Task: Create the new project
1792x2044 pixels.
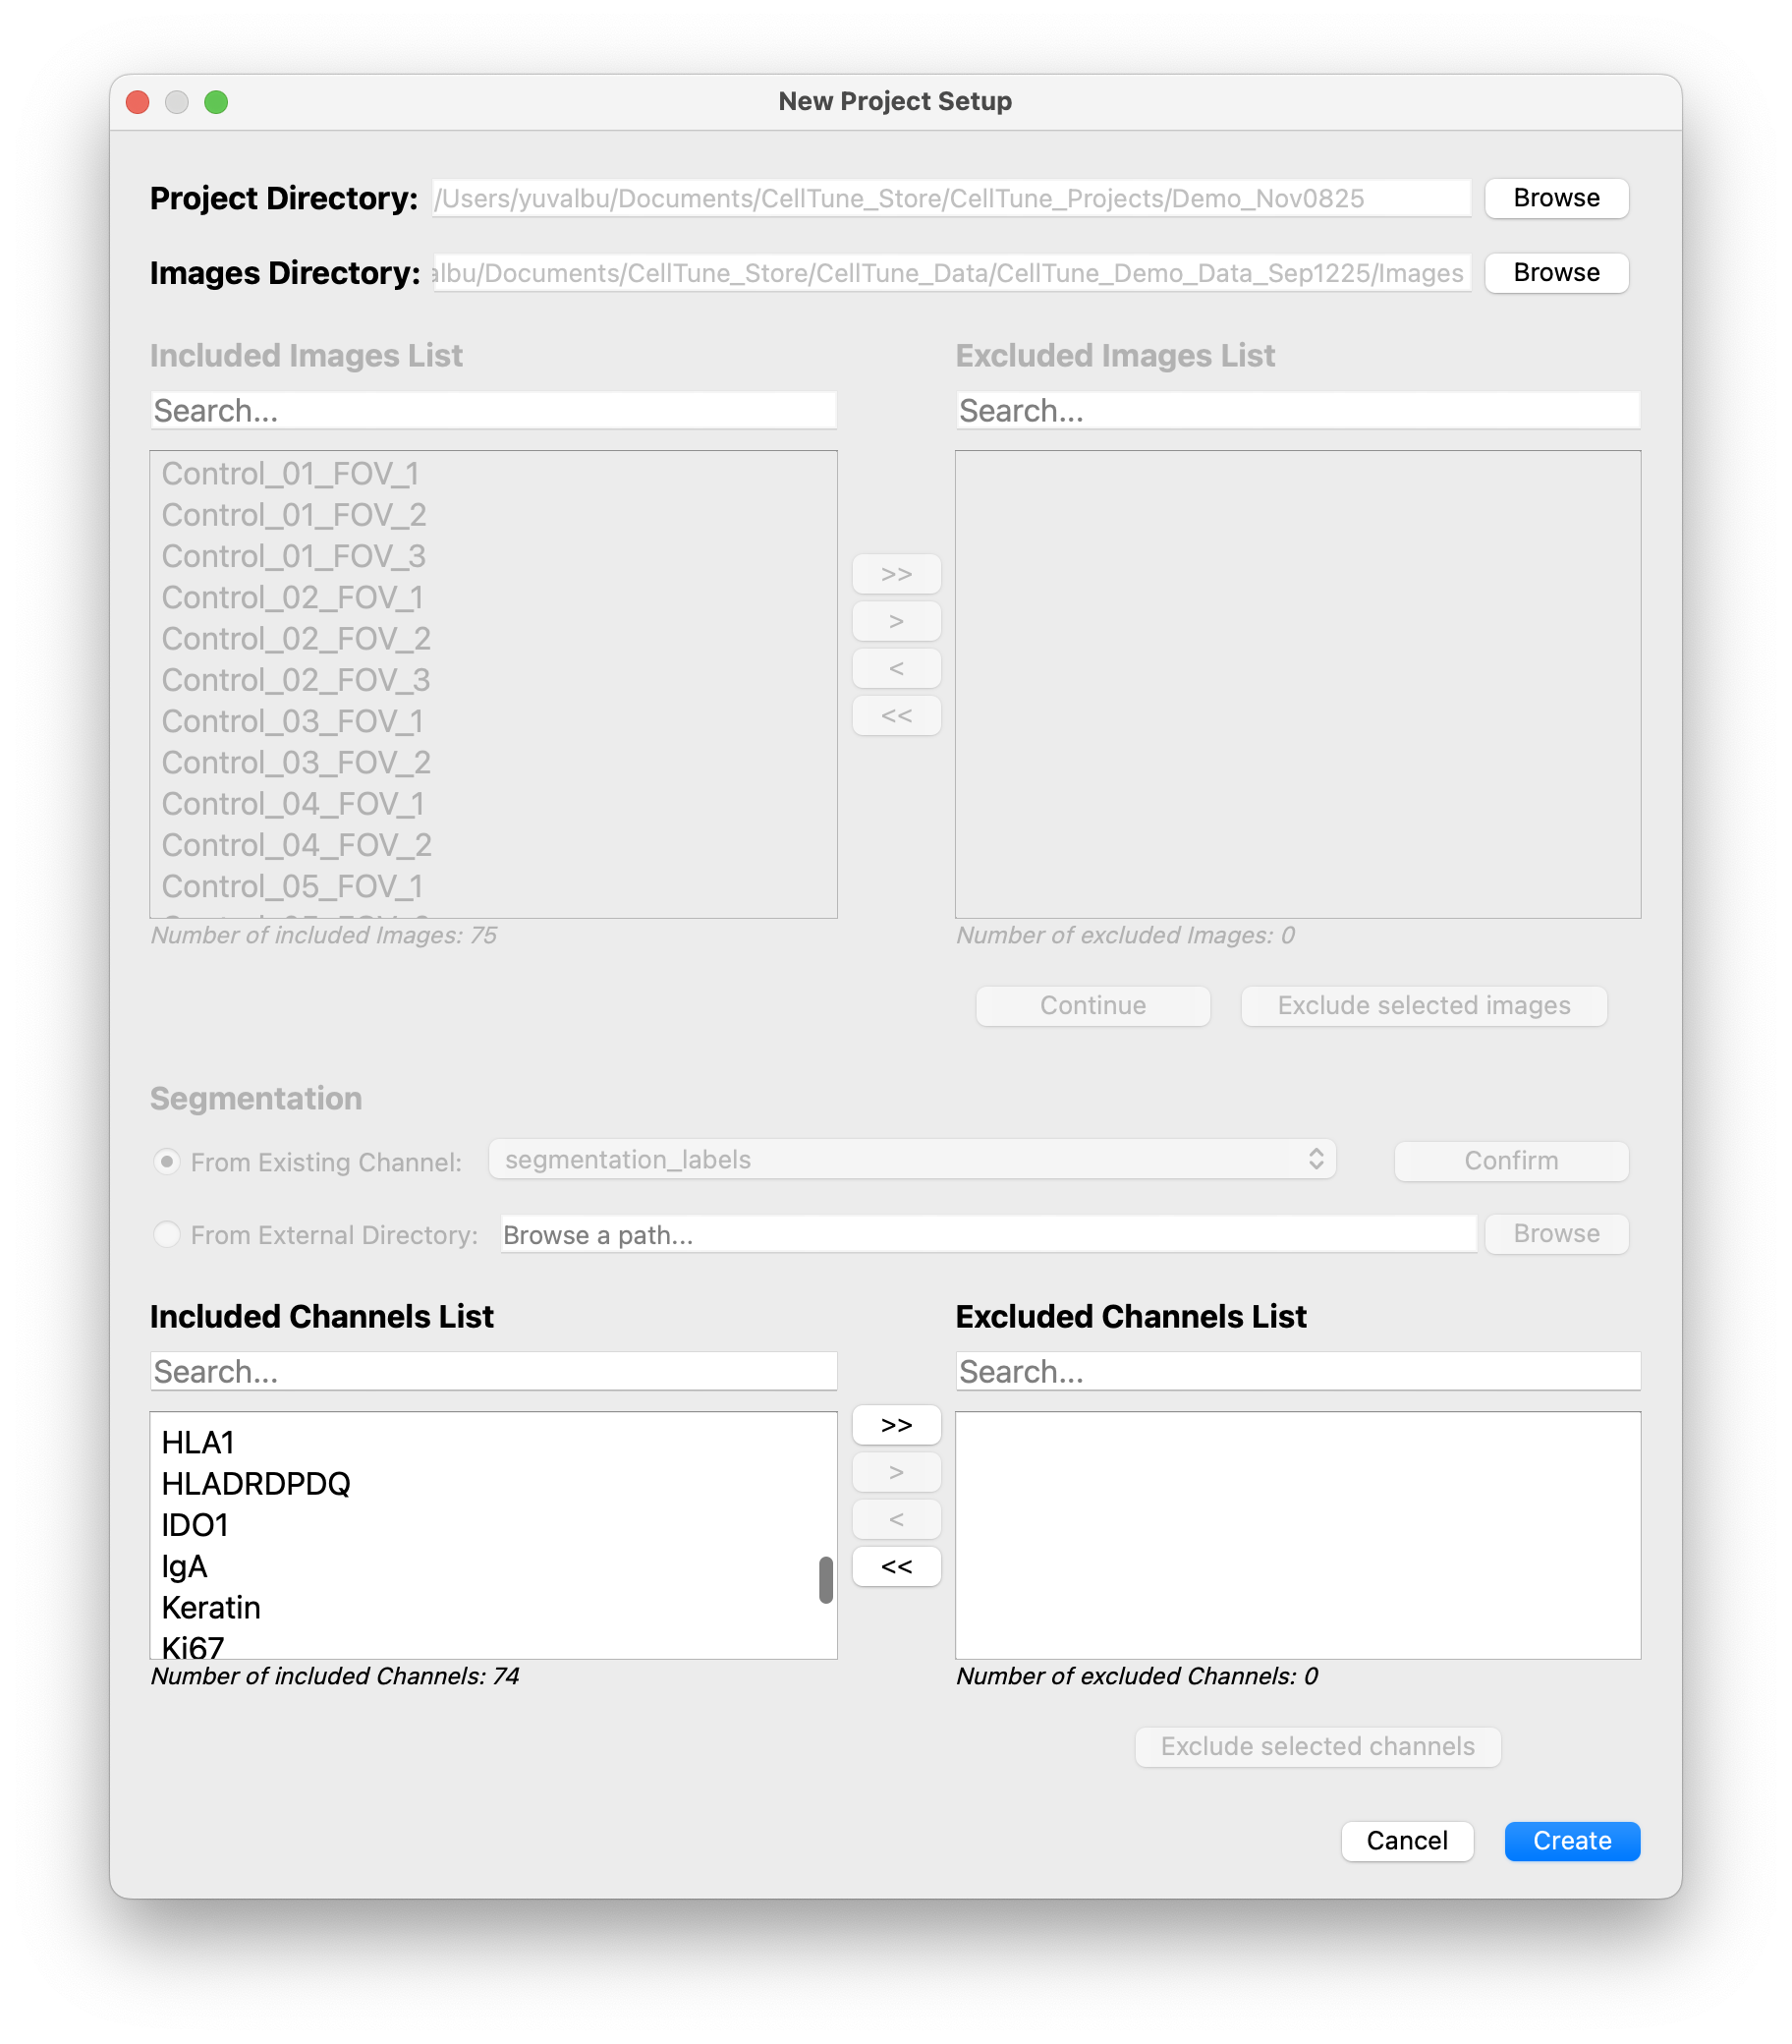Action: (1571, 1840)
